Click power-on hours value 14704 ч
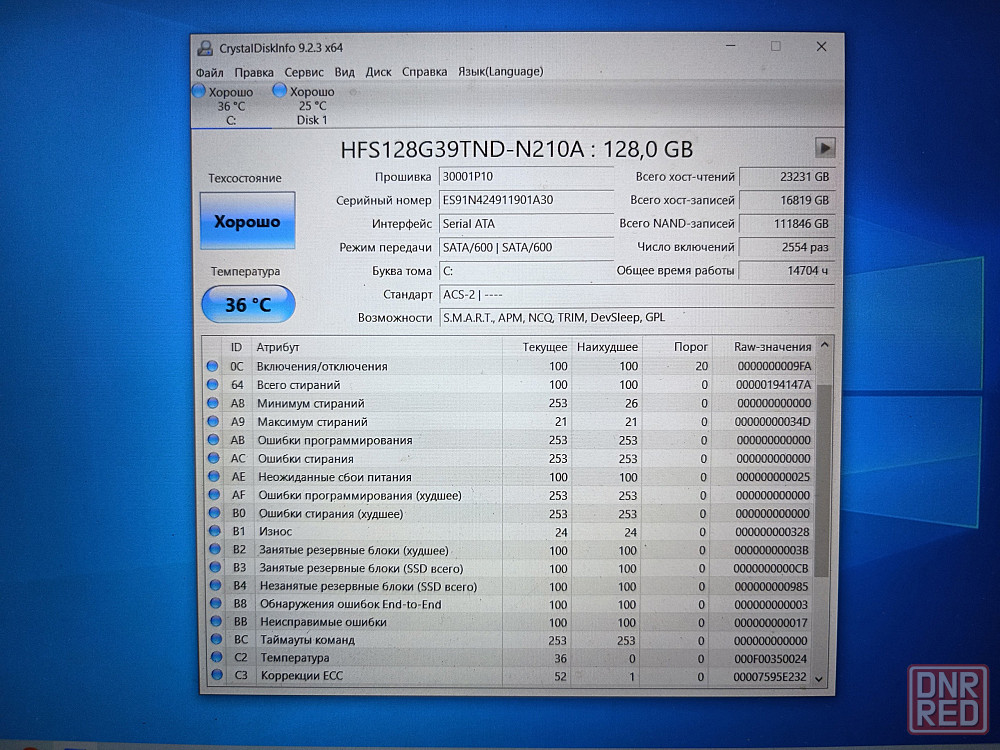Screen dimensions: 1000x750 (786, 270)
